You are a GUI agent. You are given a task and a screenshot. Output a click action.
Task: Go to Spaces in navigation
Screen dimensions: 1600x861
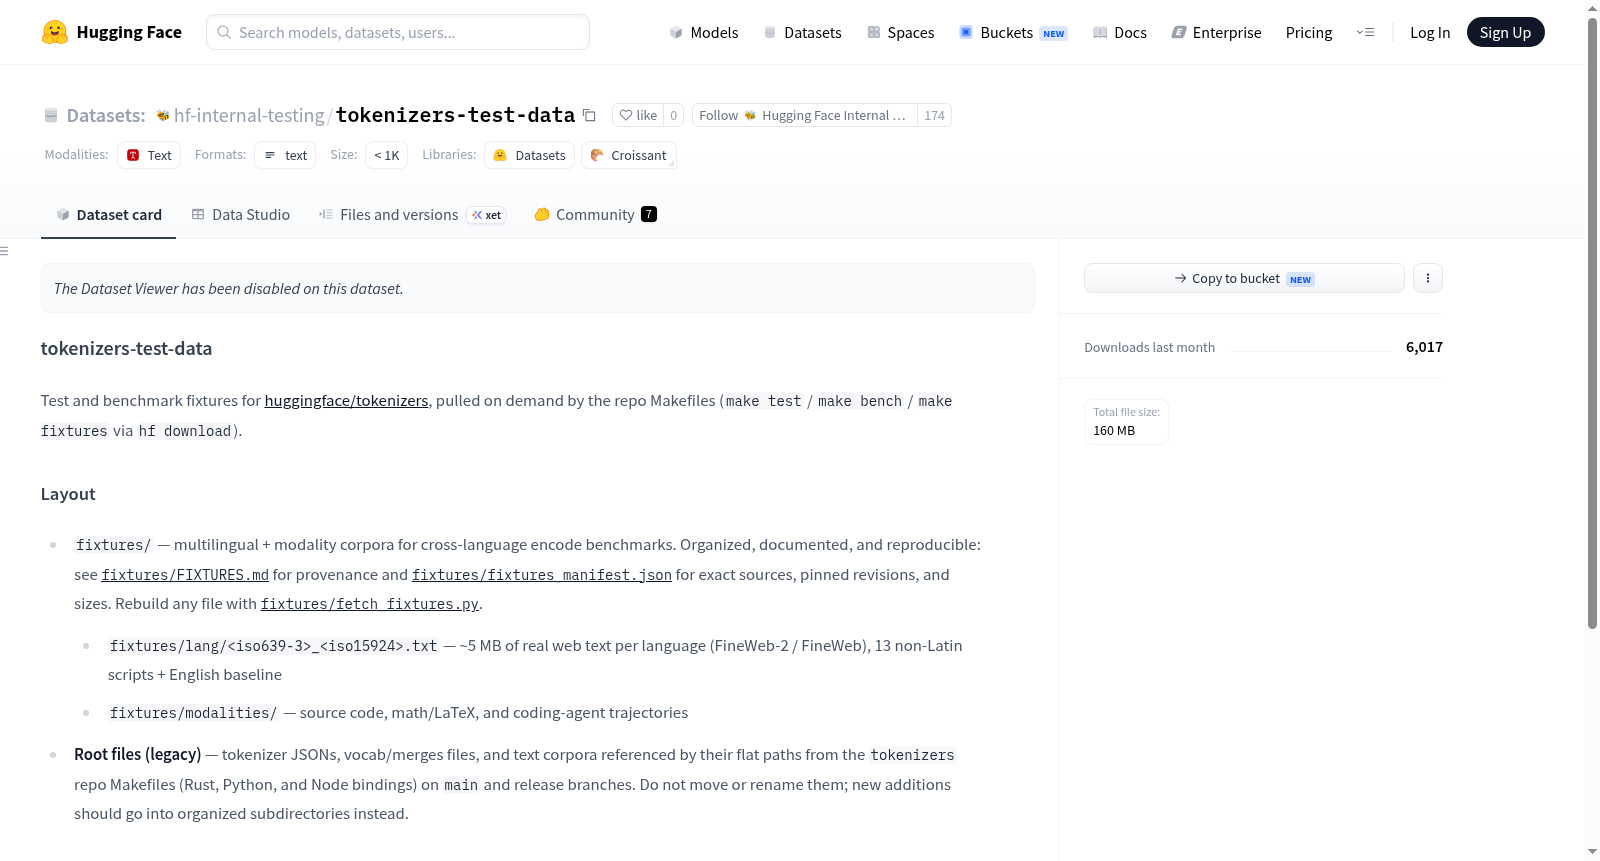[901, 32]
